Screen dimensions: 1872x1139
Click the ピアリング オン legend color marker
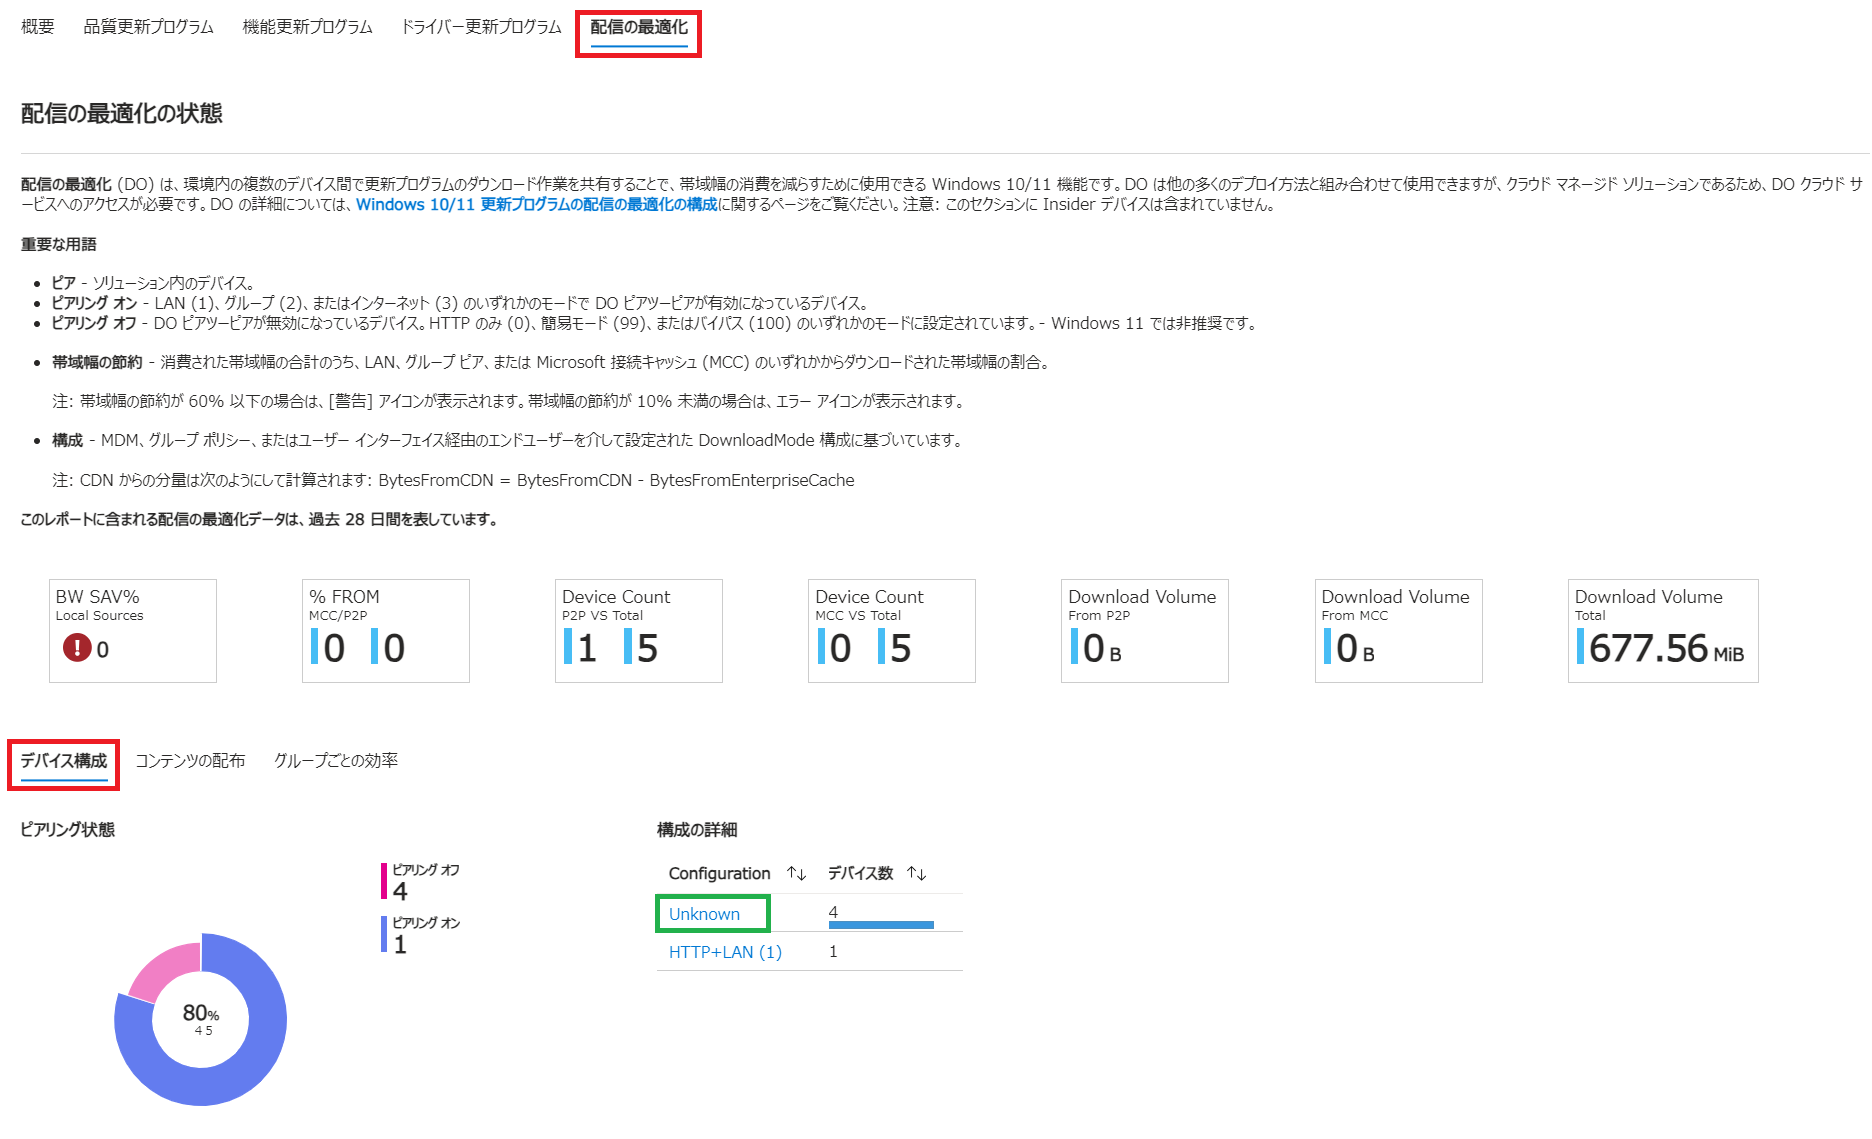pos(384,934)
